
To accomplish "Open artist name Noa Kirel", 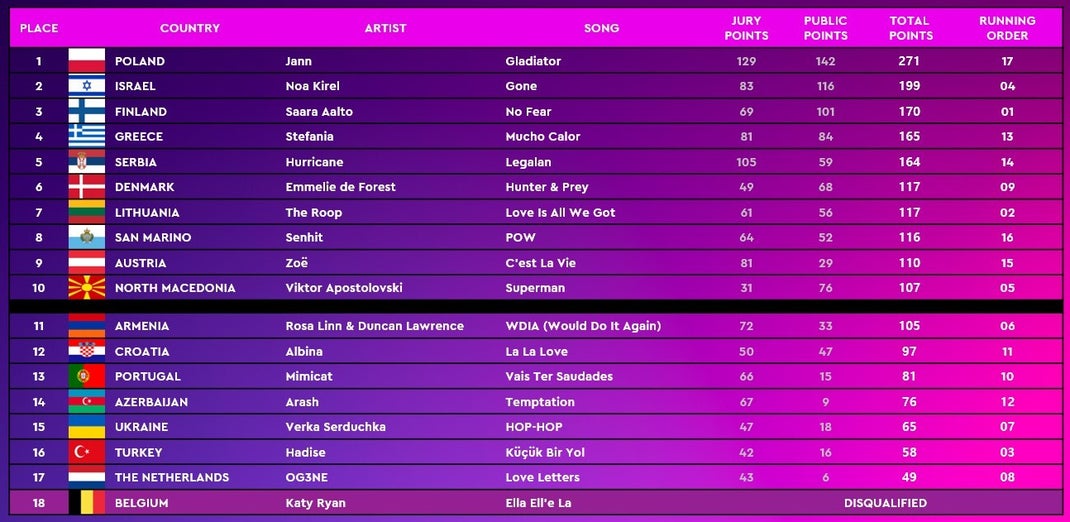I will point(313,86).
